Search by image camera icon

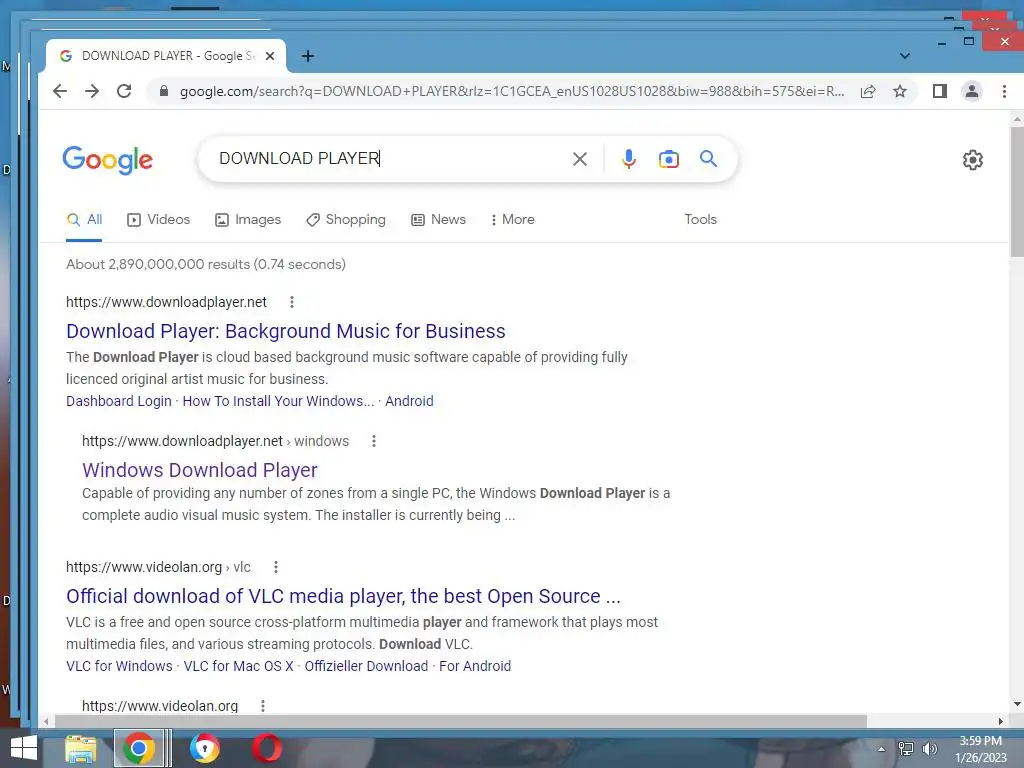coord(669,159)
